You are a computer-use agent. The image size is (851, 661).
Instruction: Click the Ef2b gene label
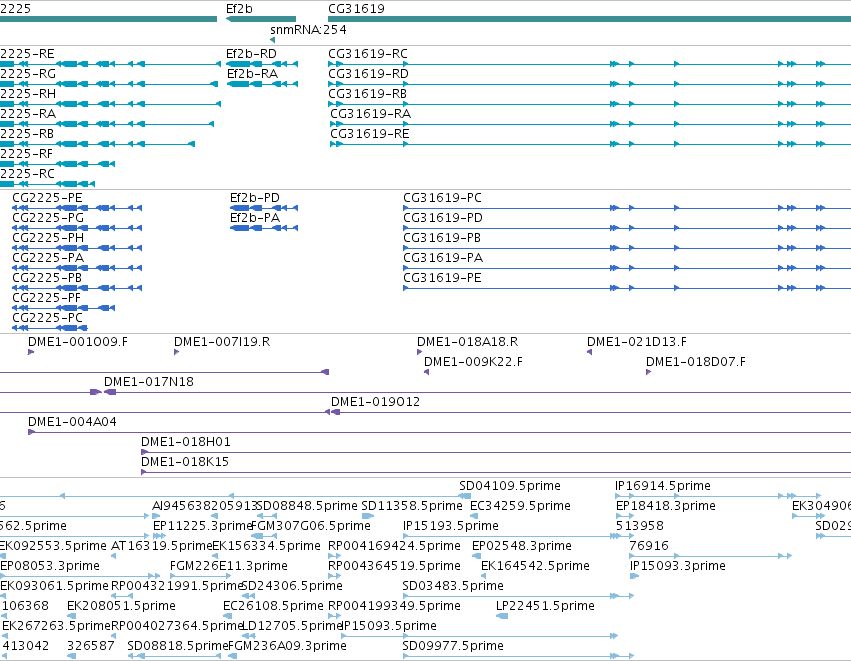239,9
